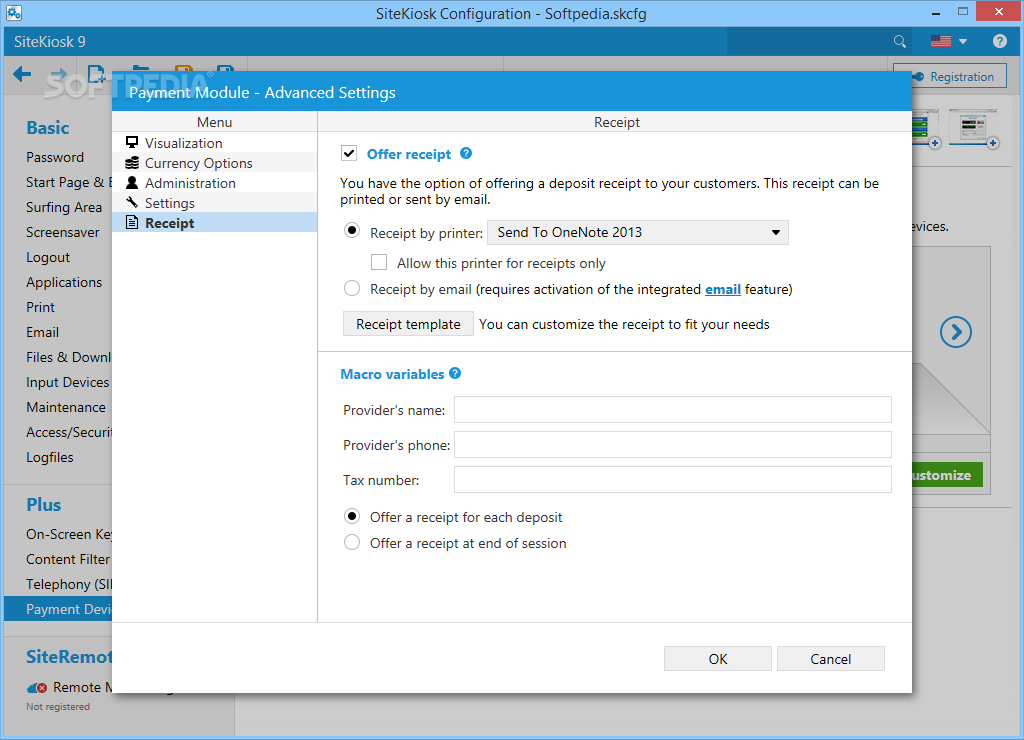Click the forward arrow in the main toolbar

(x=59, y=74)
